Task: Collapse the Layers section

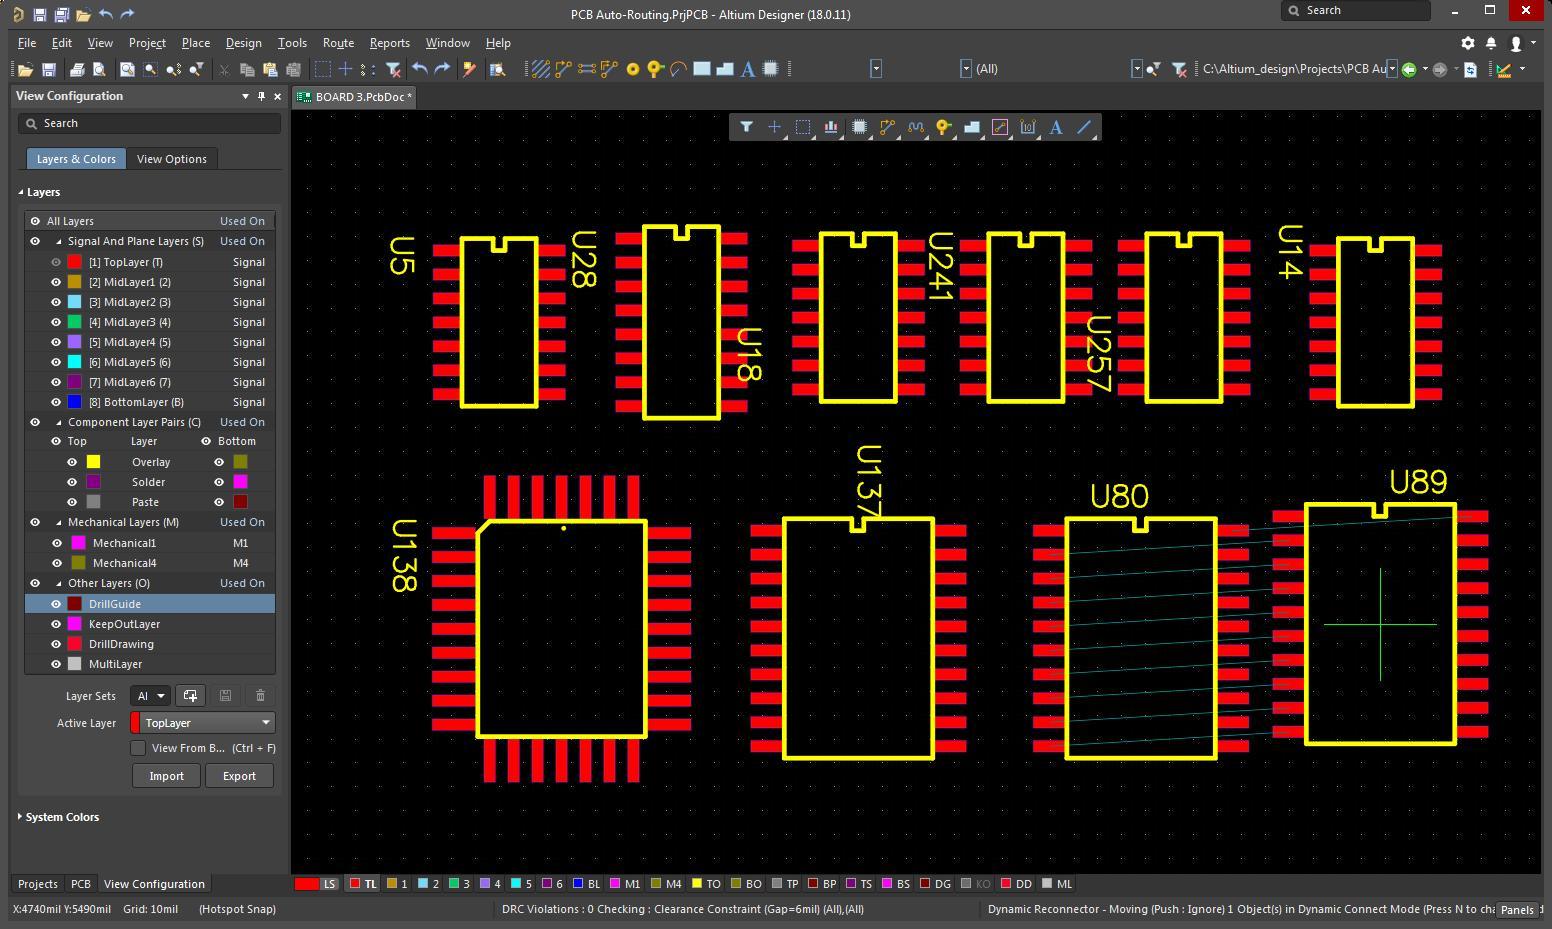Action: [x=21, y=192]
